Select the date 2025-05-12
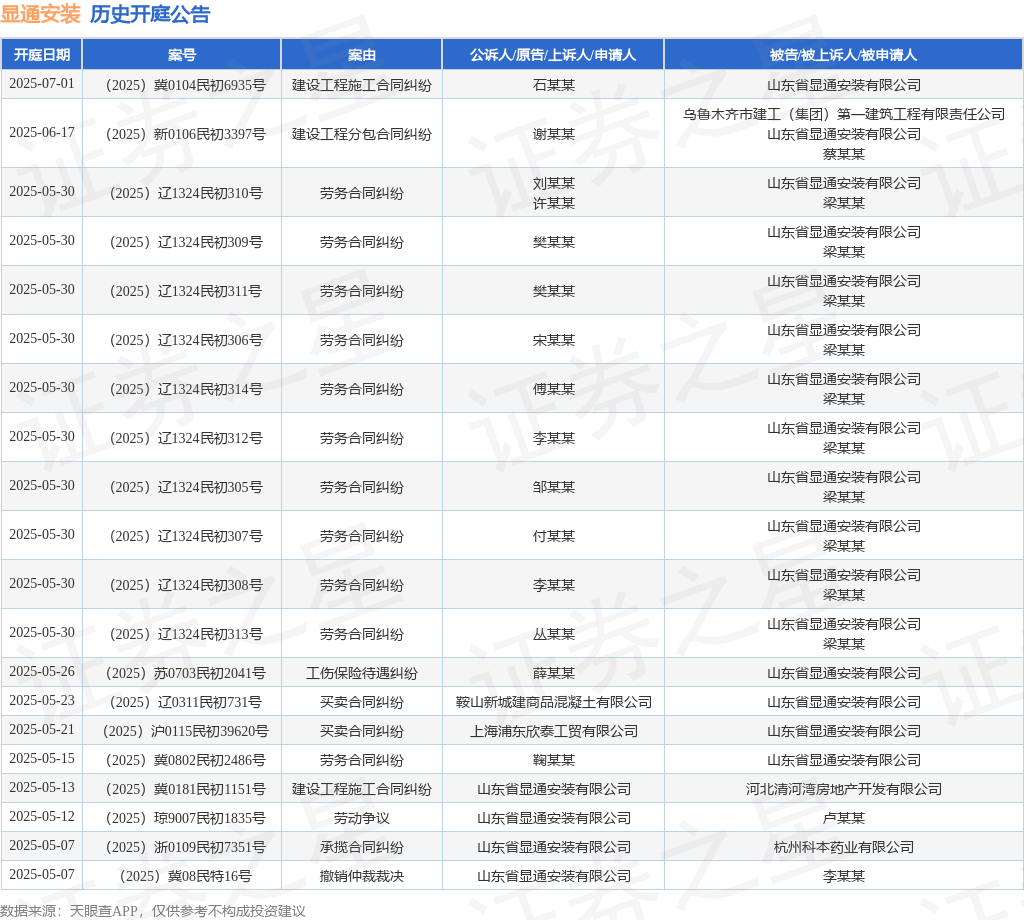The width and height of the screenshot is (1024, 920). coord(42,816)
